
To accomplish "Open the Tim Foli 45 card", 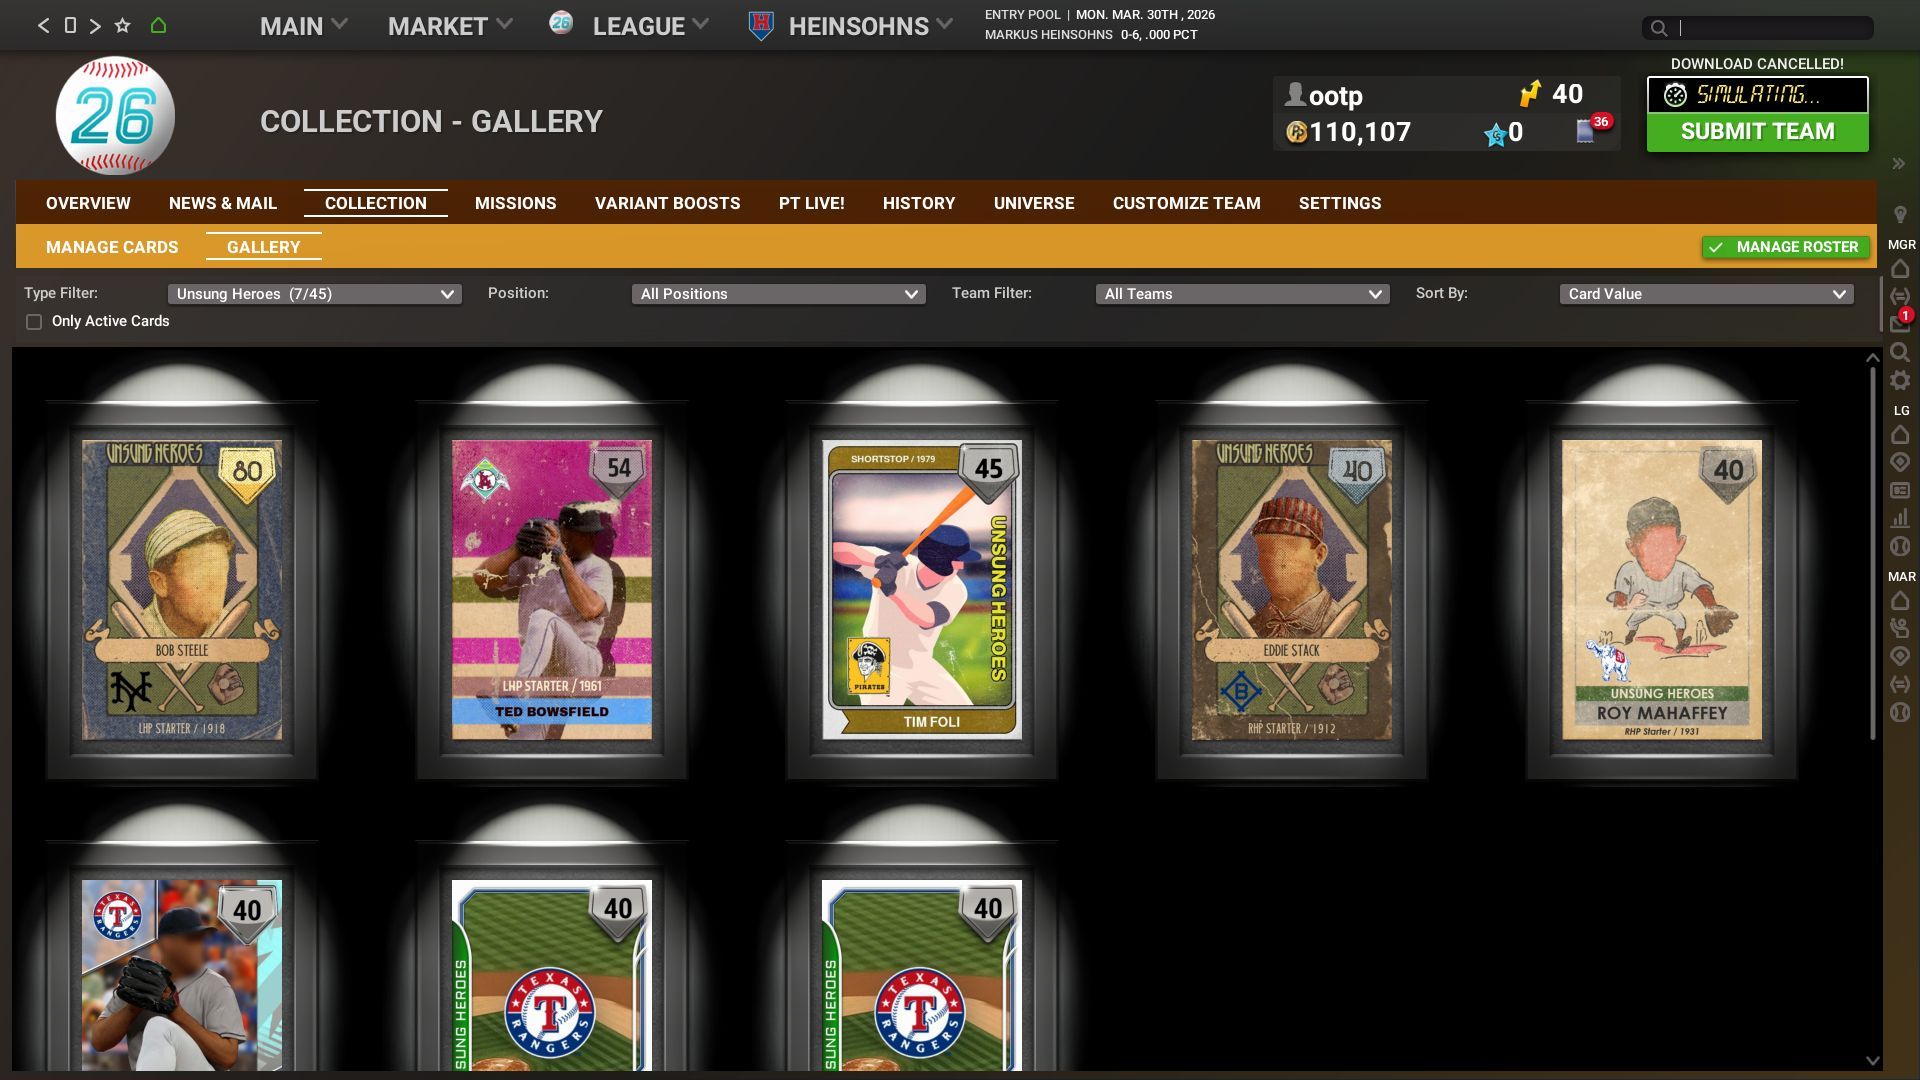I will [922, 590].
